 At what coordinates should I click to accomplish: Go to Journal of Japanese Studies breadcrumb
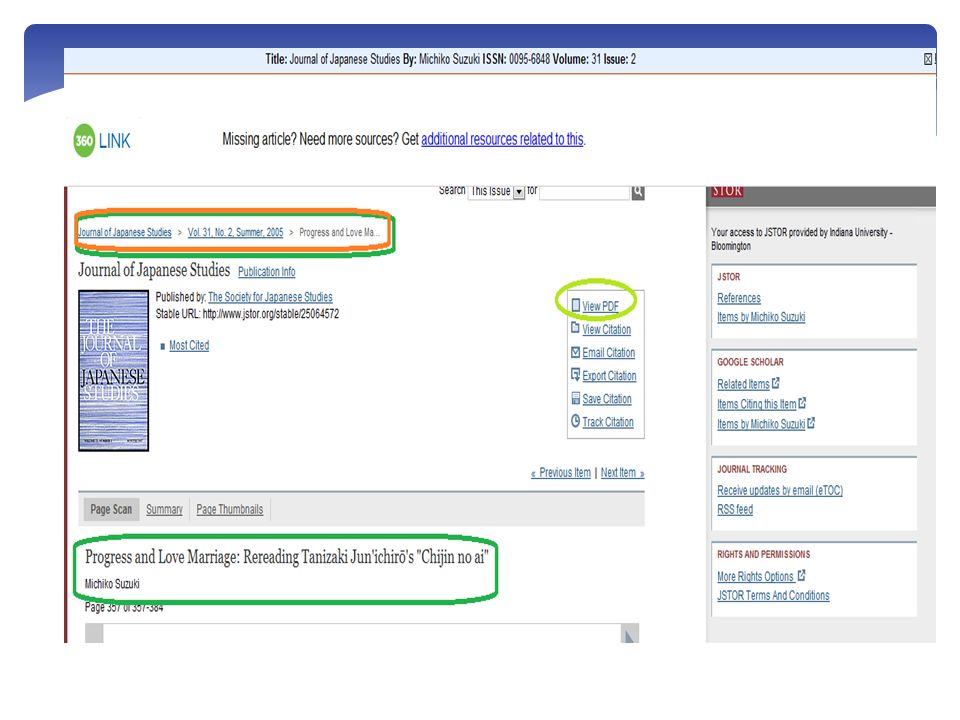pyautogui.click(x=124, y=233)
